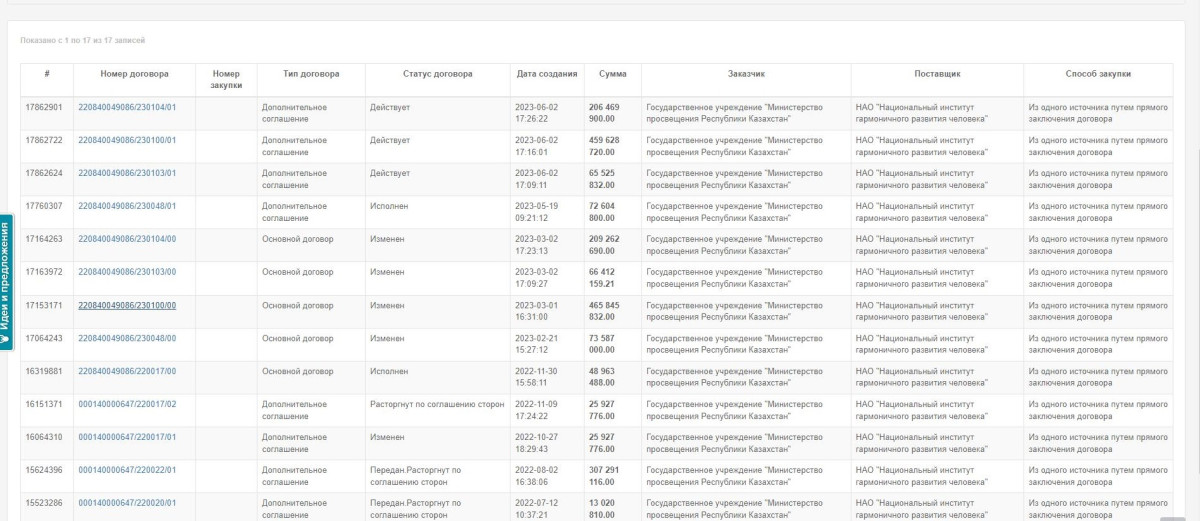Open contract link 220840049086/230100/01
Viewport: 1200px width, 521px height.
coord(127,141)
